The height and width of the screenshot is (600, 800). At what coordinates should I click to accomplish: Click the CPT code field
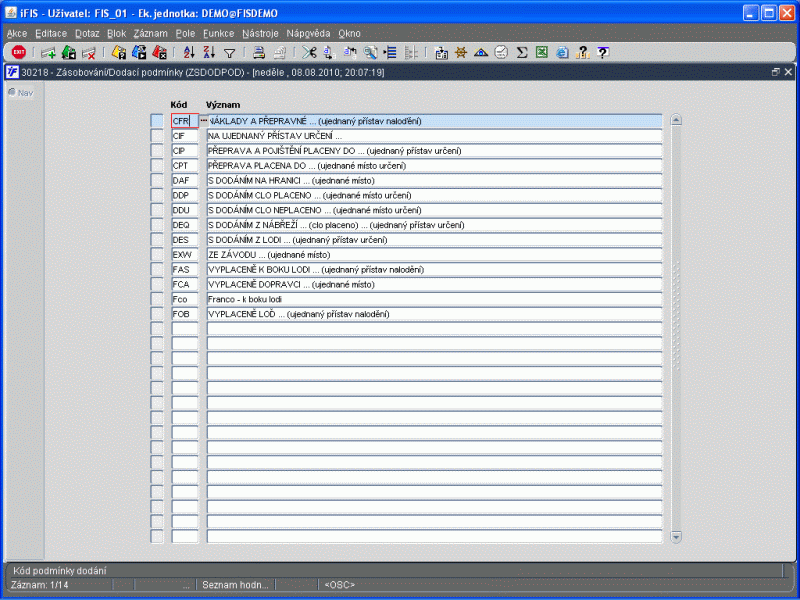coord(185,165)
